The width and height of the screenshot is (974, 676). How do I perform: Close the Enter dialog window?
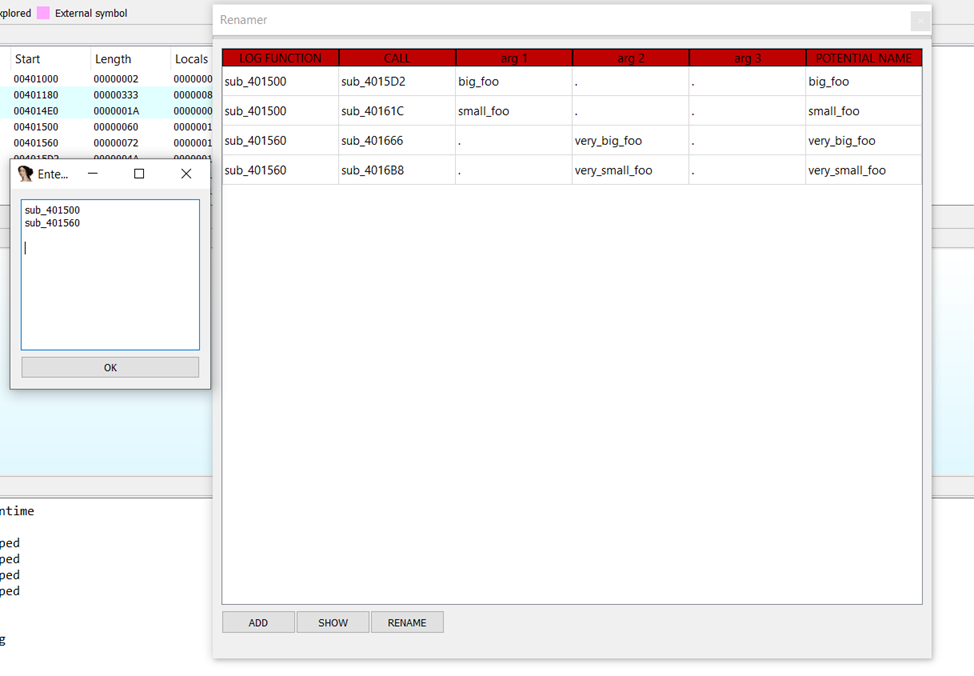tap(186, 174)
